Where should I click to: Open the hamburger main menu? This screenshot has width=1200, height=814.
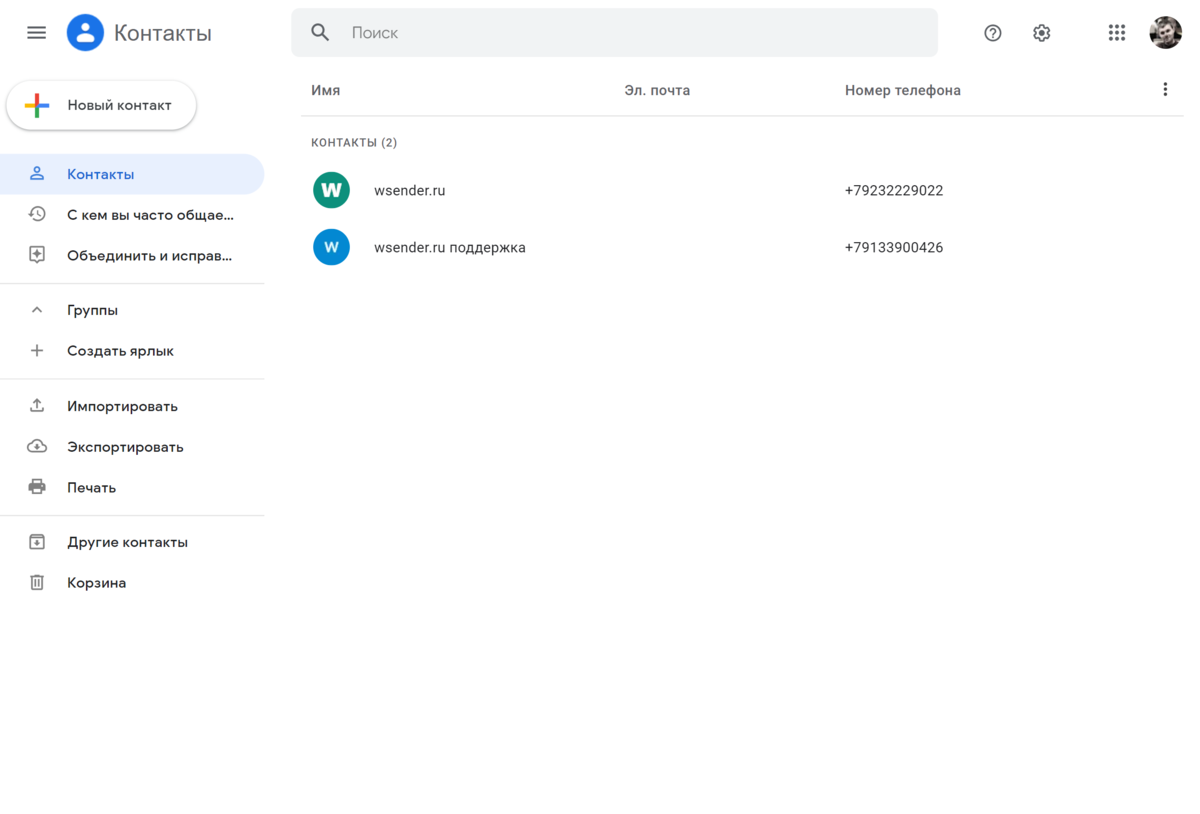click(36, 33)
